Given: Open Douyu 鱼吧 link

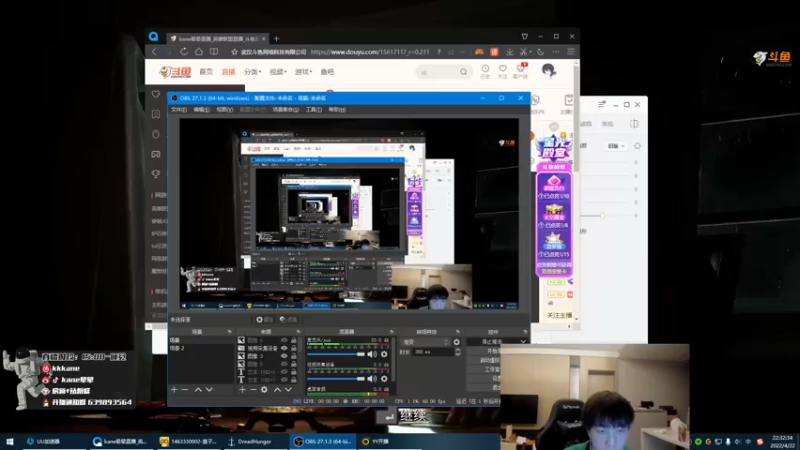Looking at the screenshot, I should pos(327,72).
